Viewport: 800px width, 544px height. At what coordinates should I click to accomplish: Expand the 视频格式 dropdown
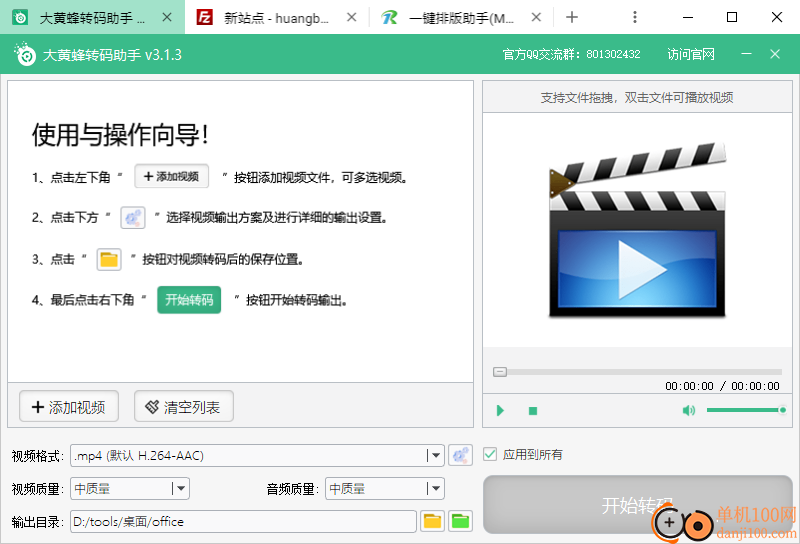[435, 455]
